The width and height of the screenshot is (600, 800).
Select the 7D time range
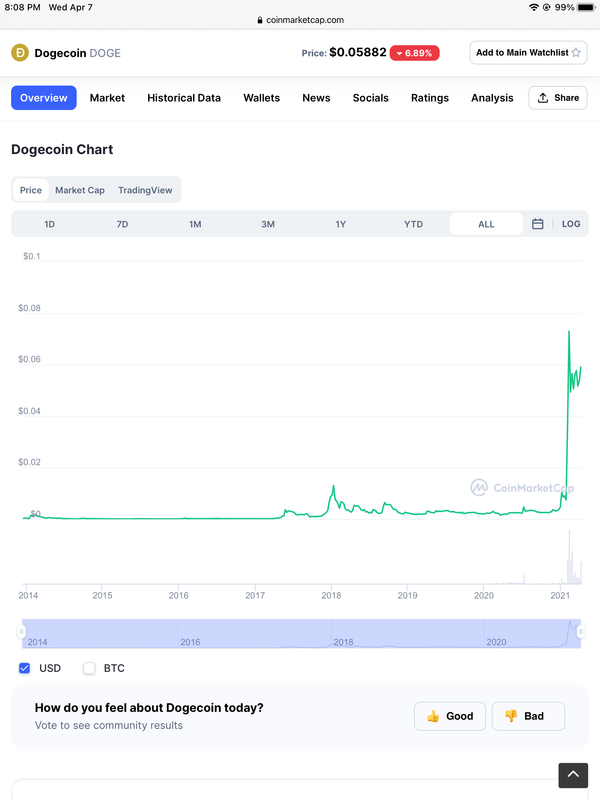coord(122,224)
